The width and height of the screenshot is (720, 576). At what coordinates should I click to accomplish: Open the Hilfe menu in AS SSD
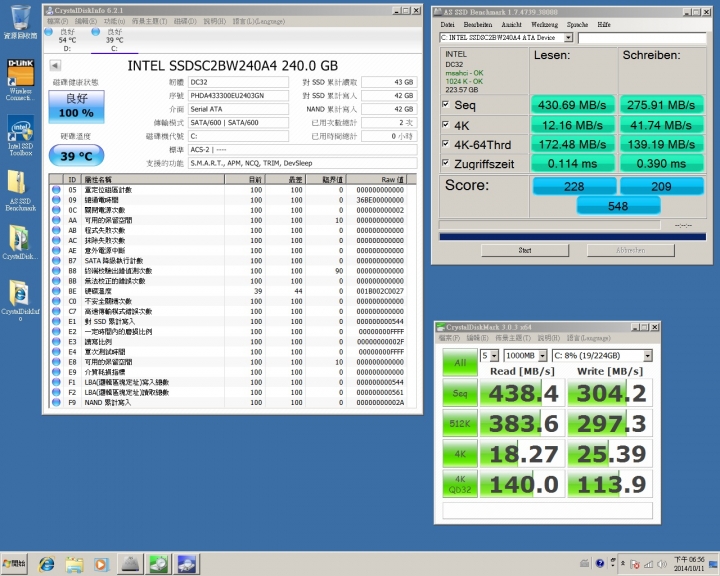coord(604,24)
